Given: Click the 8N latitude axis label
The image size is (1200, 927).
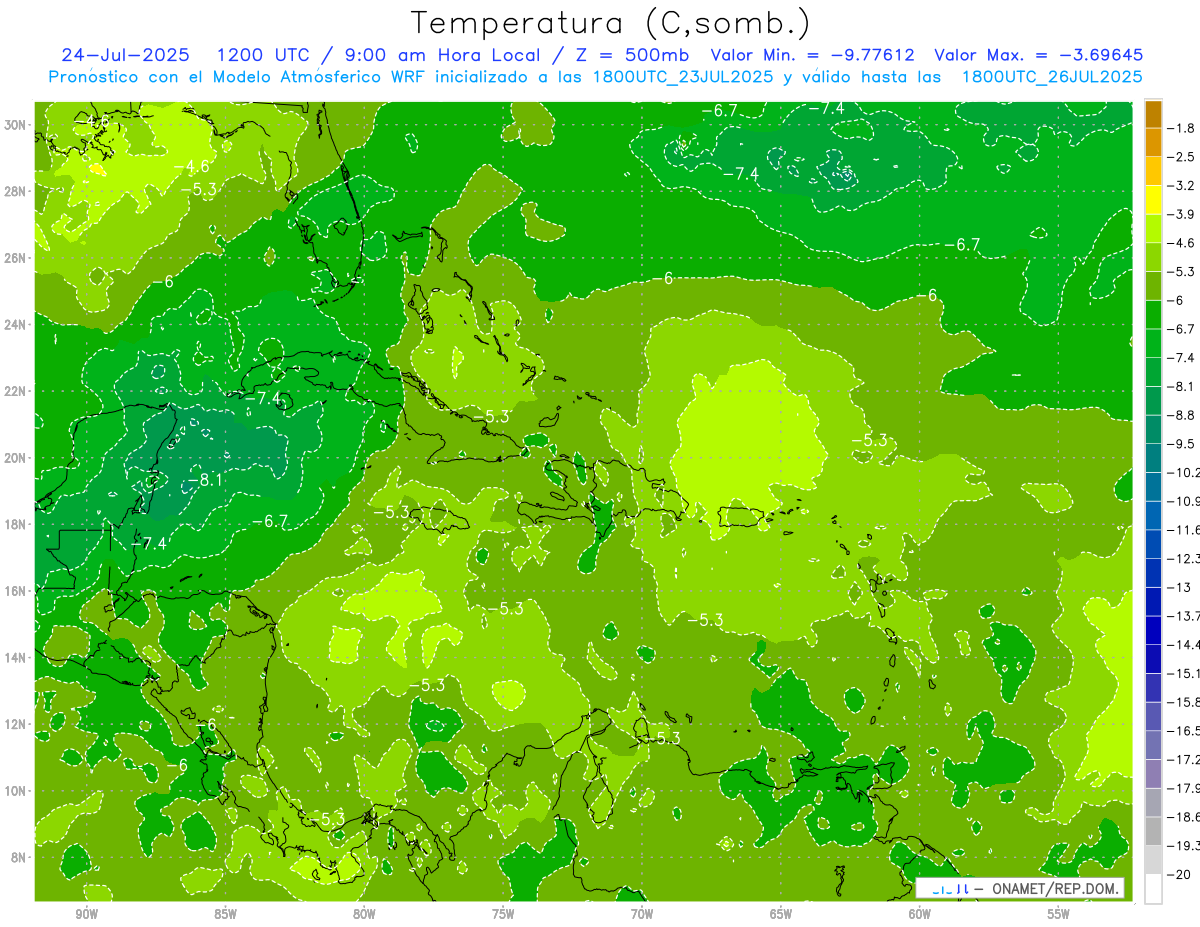Looking at the screenshot, I should coord(20,857).
